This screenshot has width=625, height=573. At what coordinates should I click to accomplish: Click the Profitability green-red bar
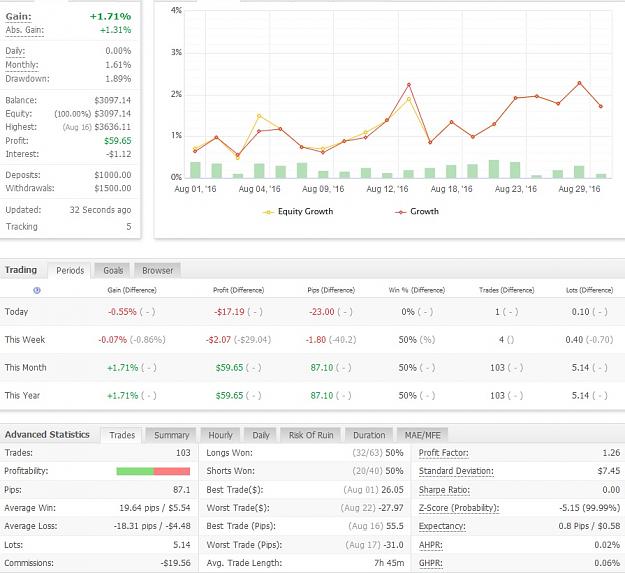tap(153, 471)
